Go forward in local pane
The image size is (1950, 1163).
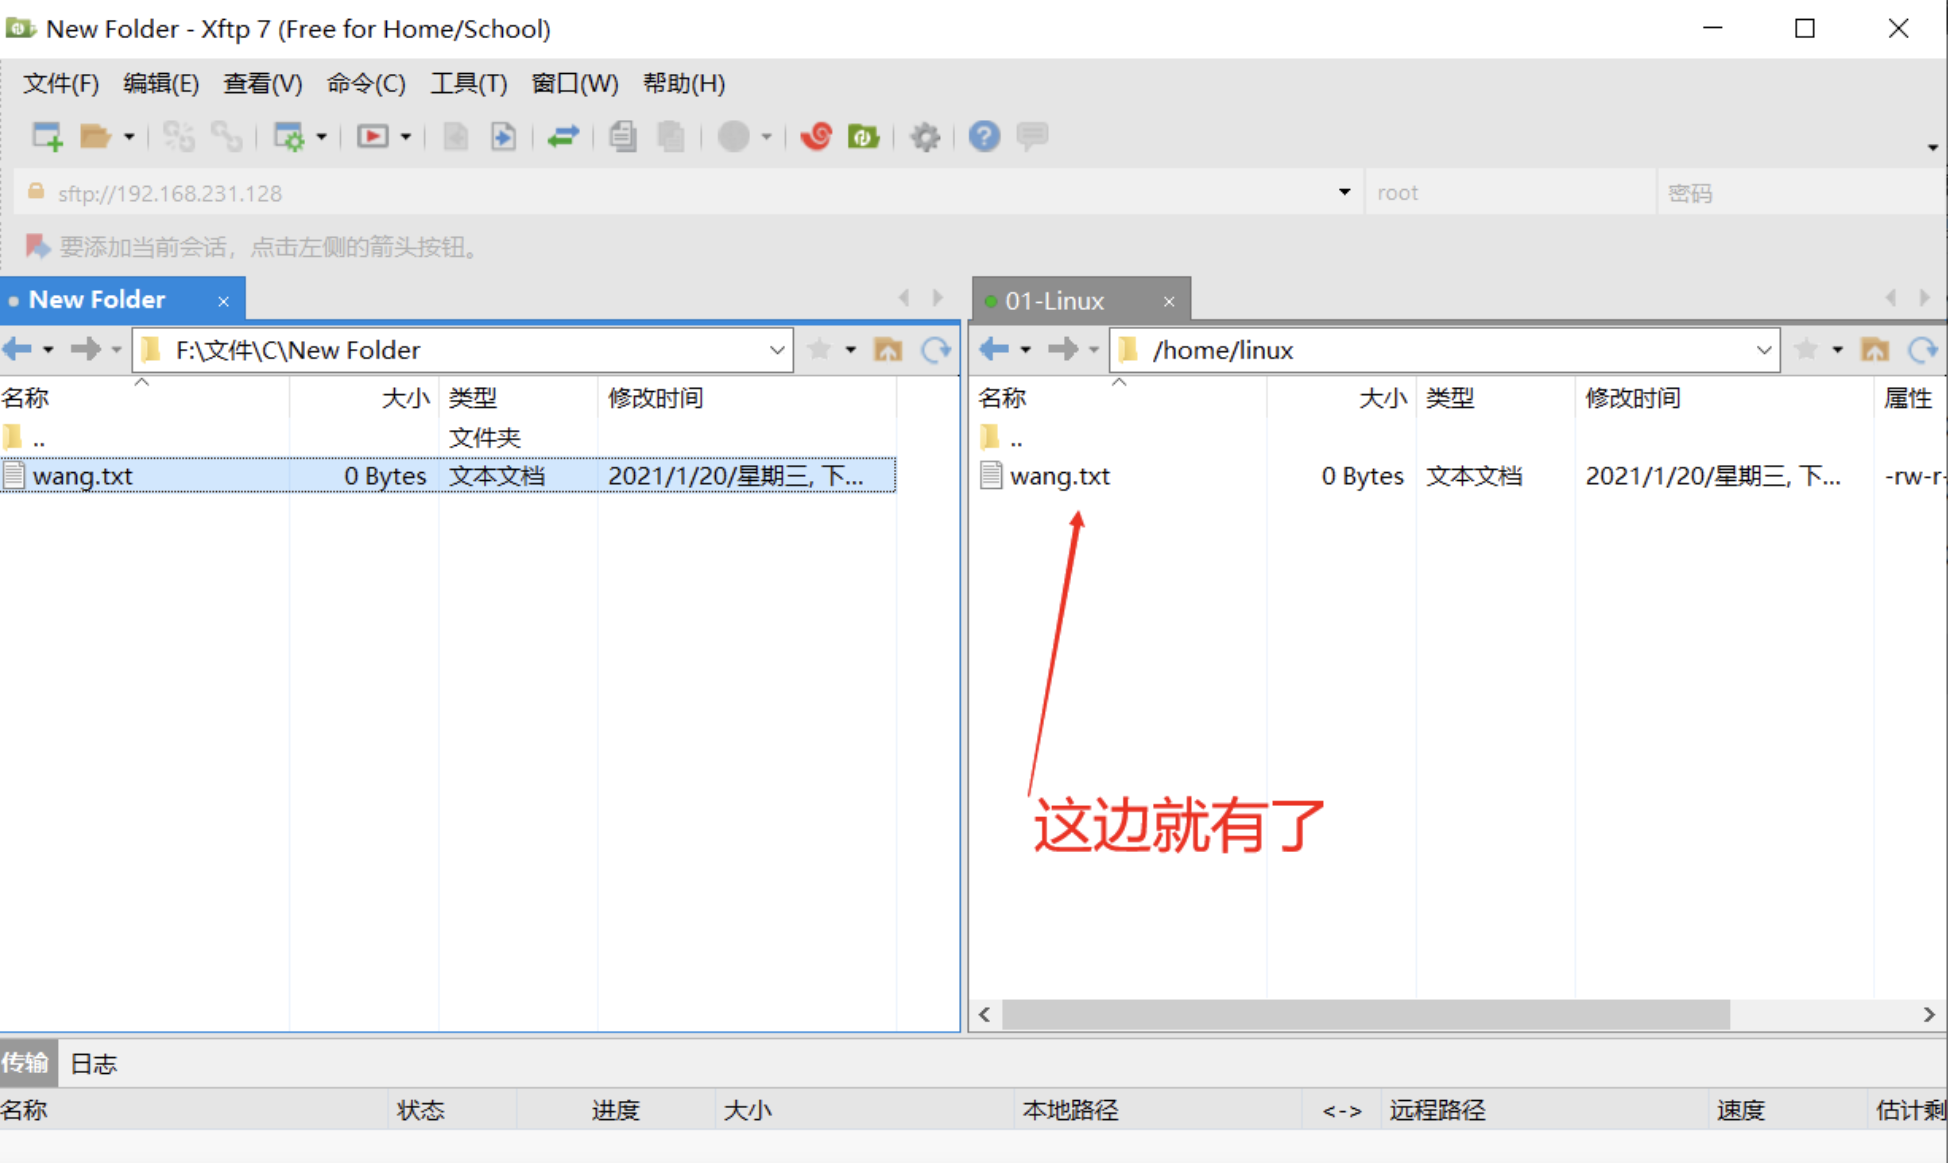85,349
